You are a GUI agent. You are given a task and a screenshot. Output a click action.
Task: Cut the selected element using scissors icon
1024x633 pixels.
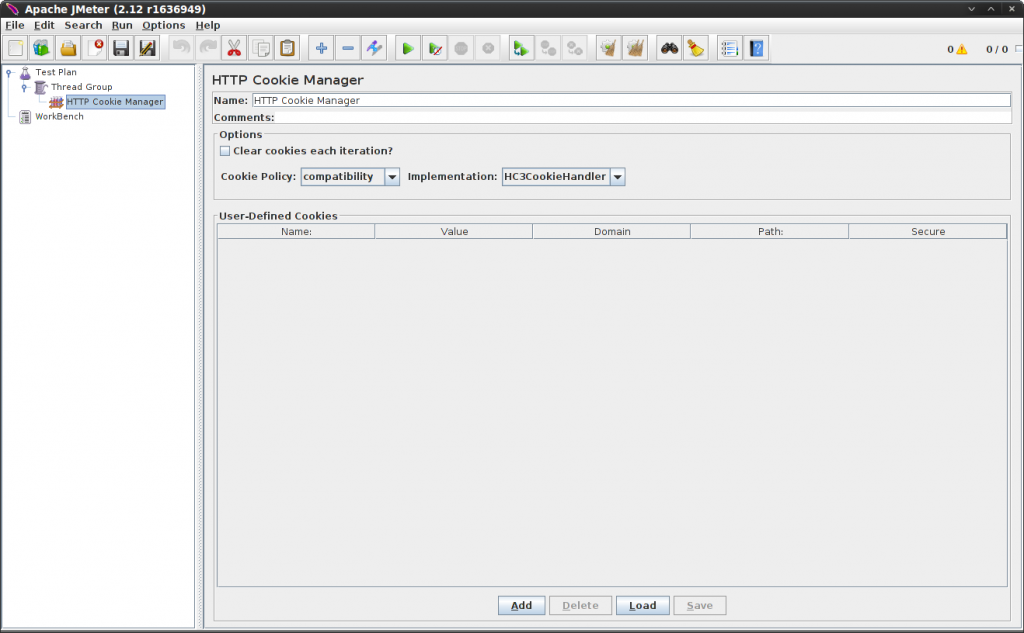[233, 47]
